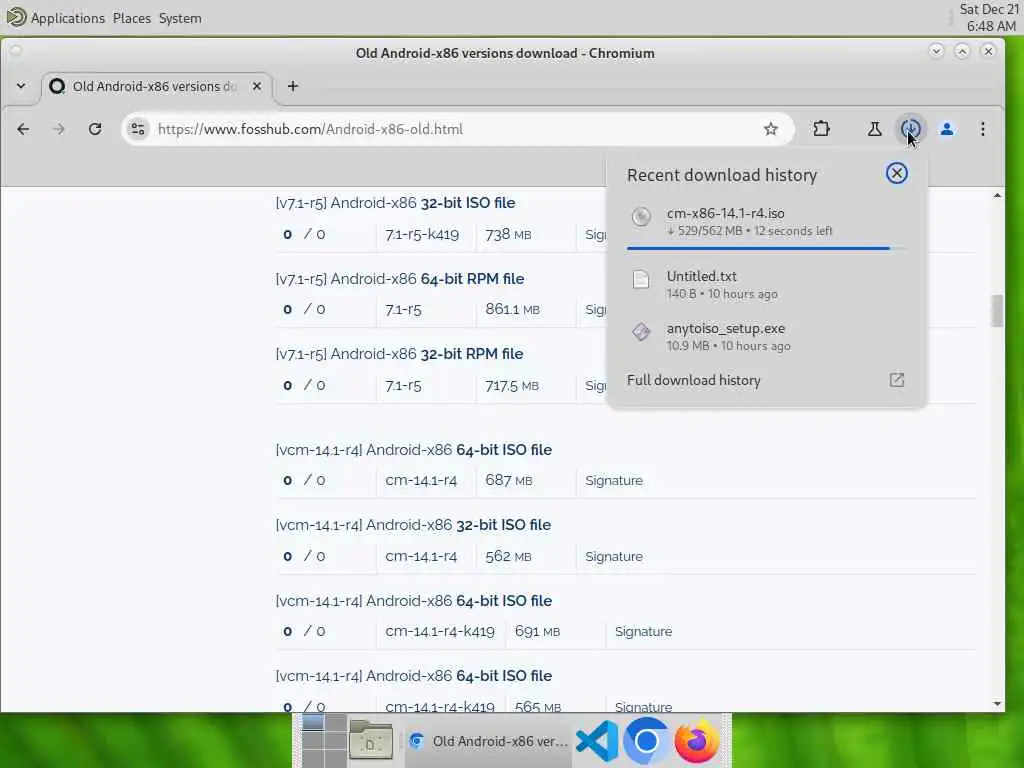This screenshot has width=1024, height=768.
Task: Open full download history external icon
Action: point(897,380)
